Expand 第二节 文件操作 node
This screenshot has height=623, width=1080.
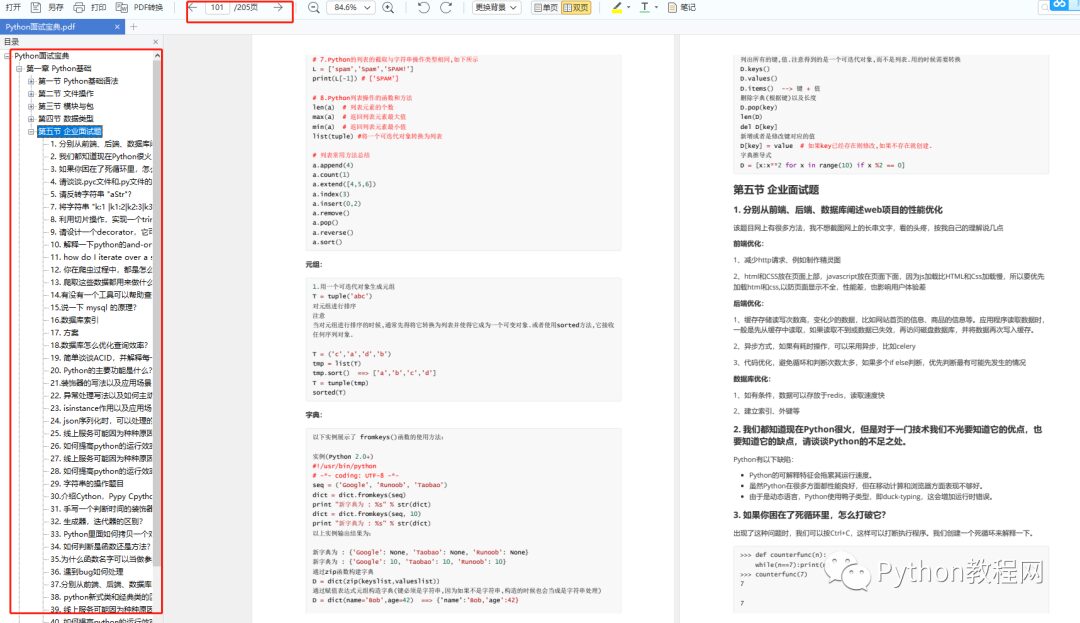pos(31,94)
